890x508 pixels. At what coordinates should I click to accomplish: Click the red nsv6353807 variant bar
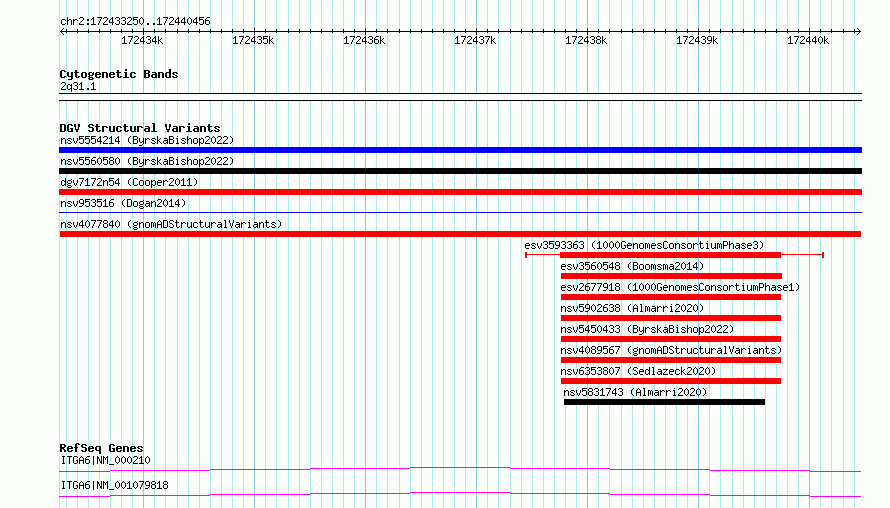click(x=671, y=381)
